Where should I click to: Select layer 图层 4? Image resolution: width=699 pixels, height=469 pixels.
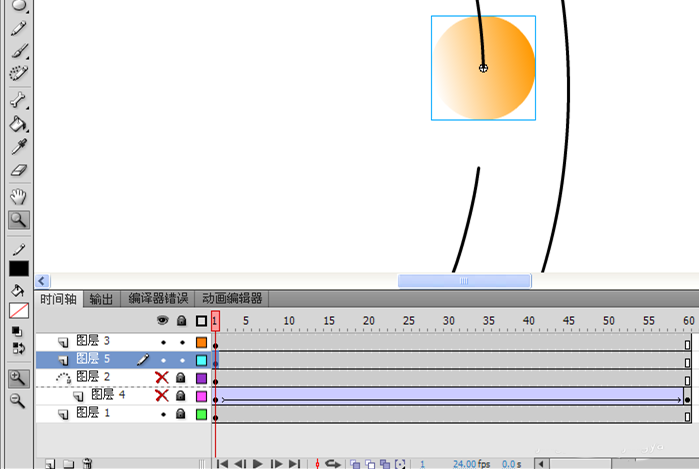point(108,395)
